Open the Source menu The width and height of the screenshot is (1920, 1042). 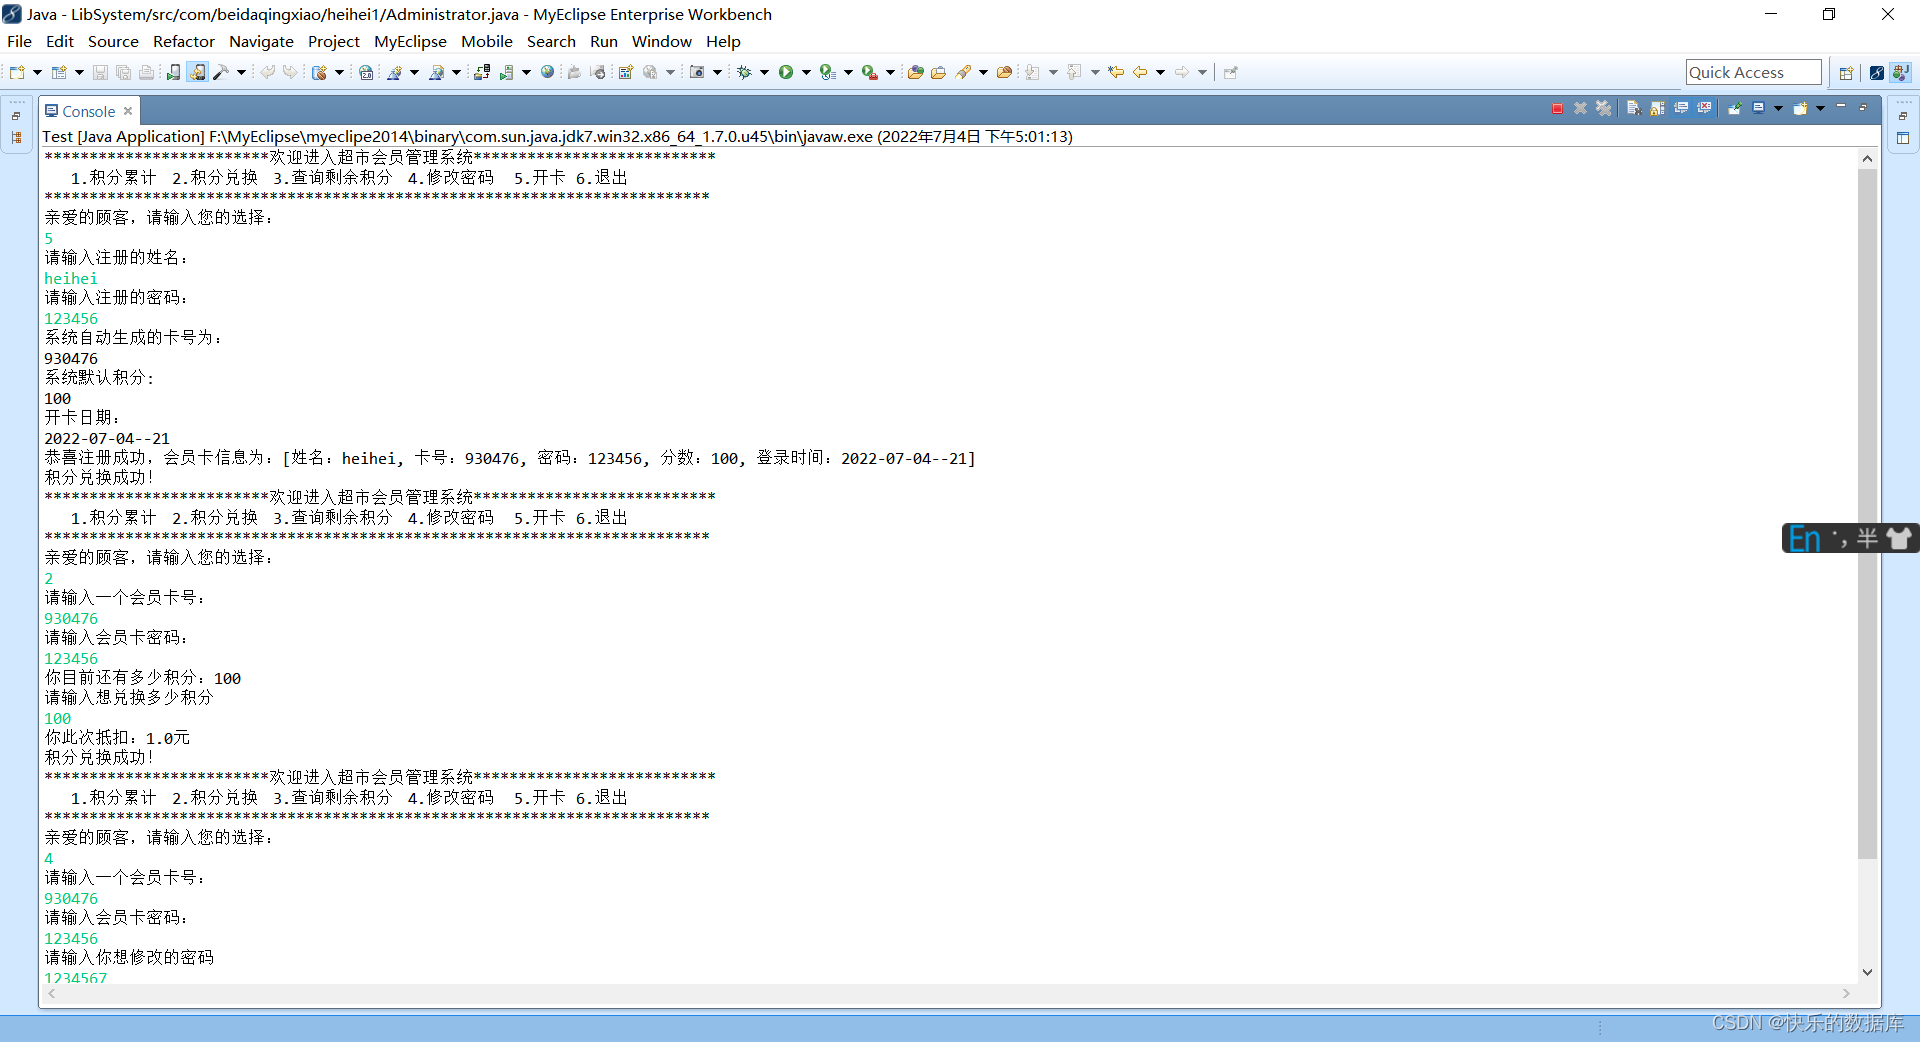click(x=113, y=41)
